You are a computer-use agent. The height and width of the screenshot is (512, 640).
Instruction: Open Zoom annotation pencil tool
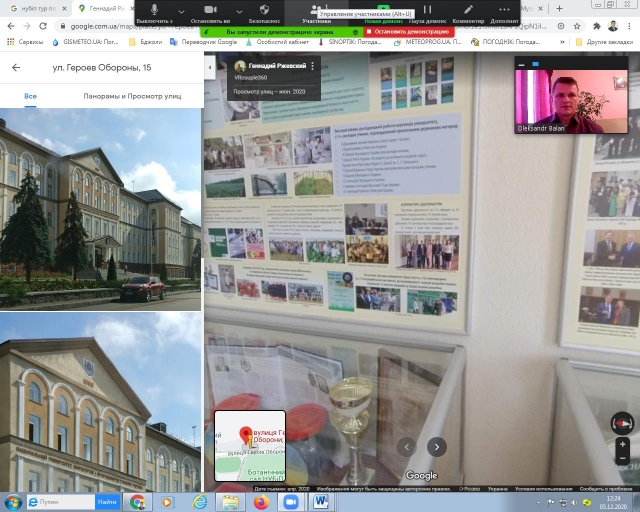tap(468, 12)
